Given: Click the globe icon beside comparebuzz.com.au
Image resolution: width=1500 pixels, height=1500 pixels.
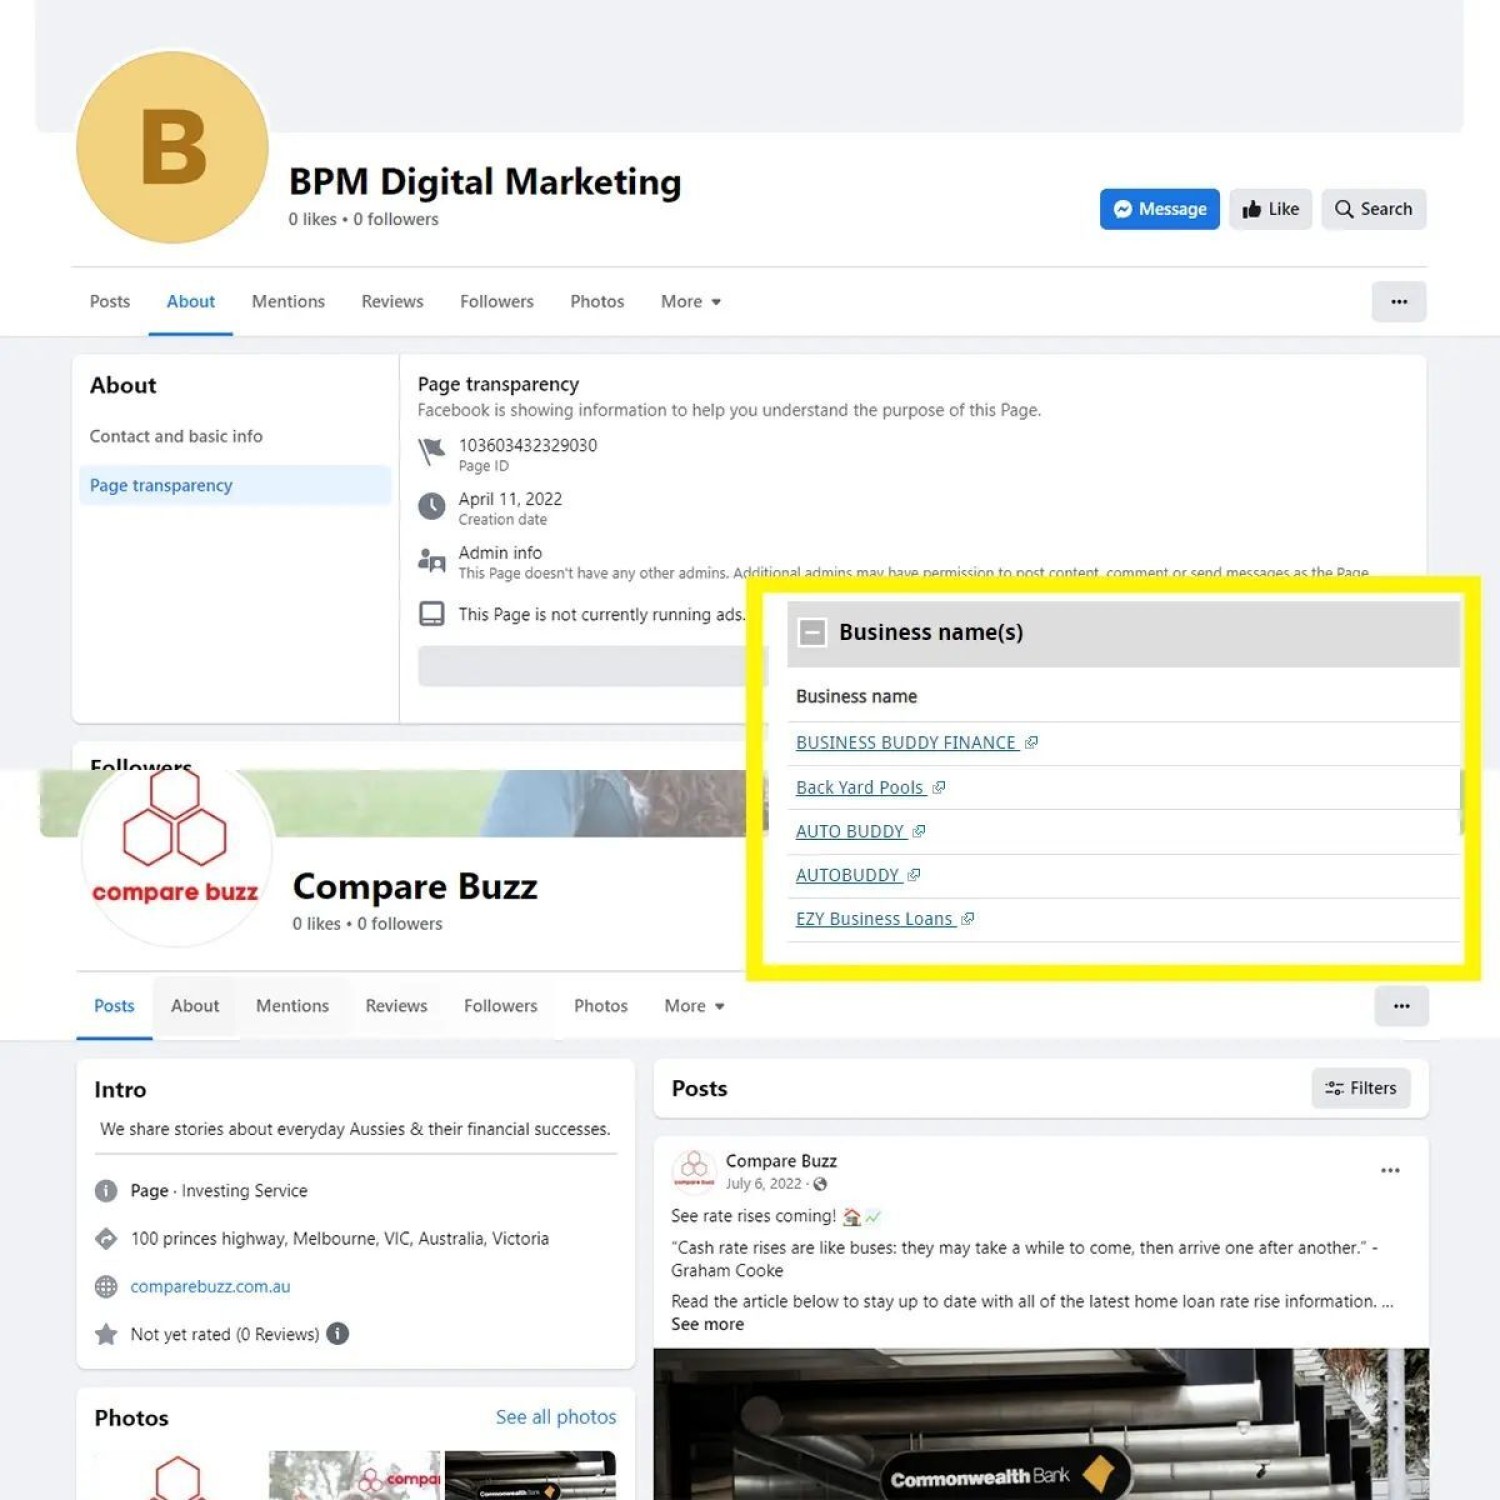Looking at the screenshot, I should [x=106, y=1287].
